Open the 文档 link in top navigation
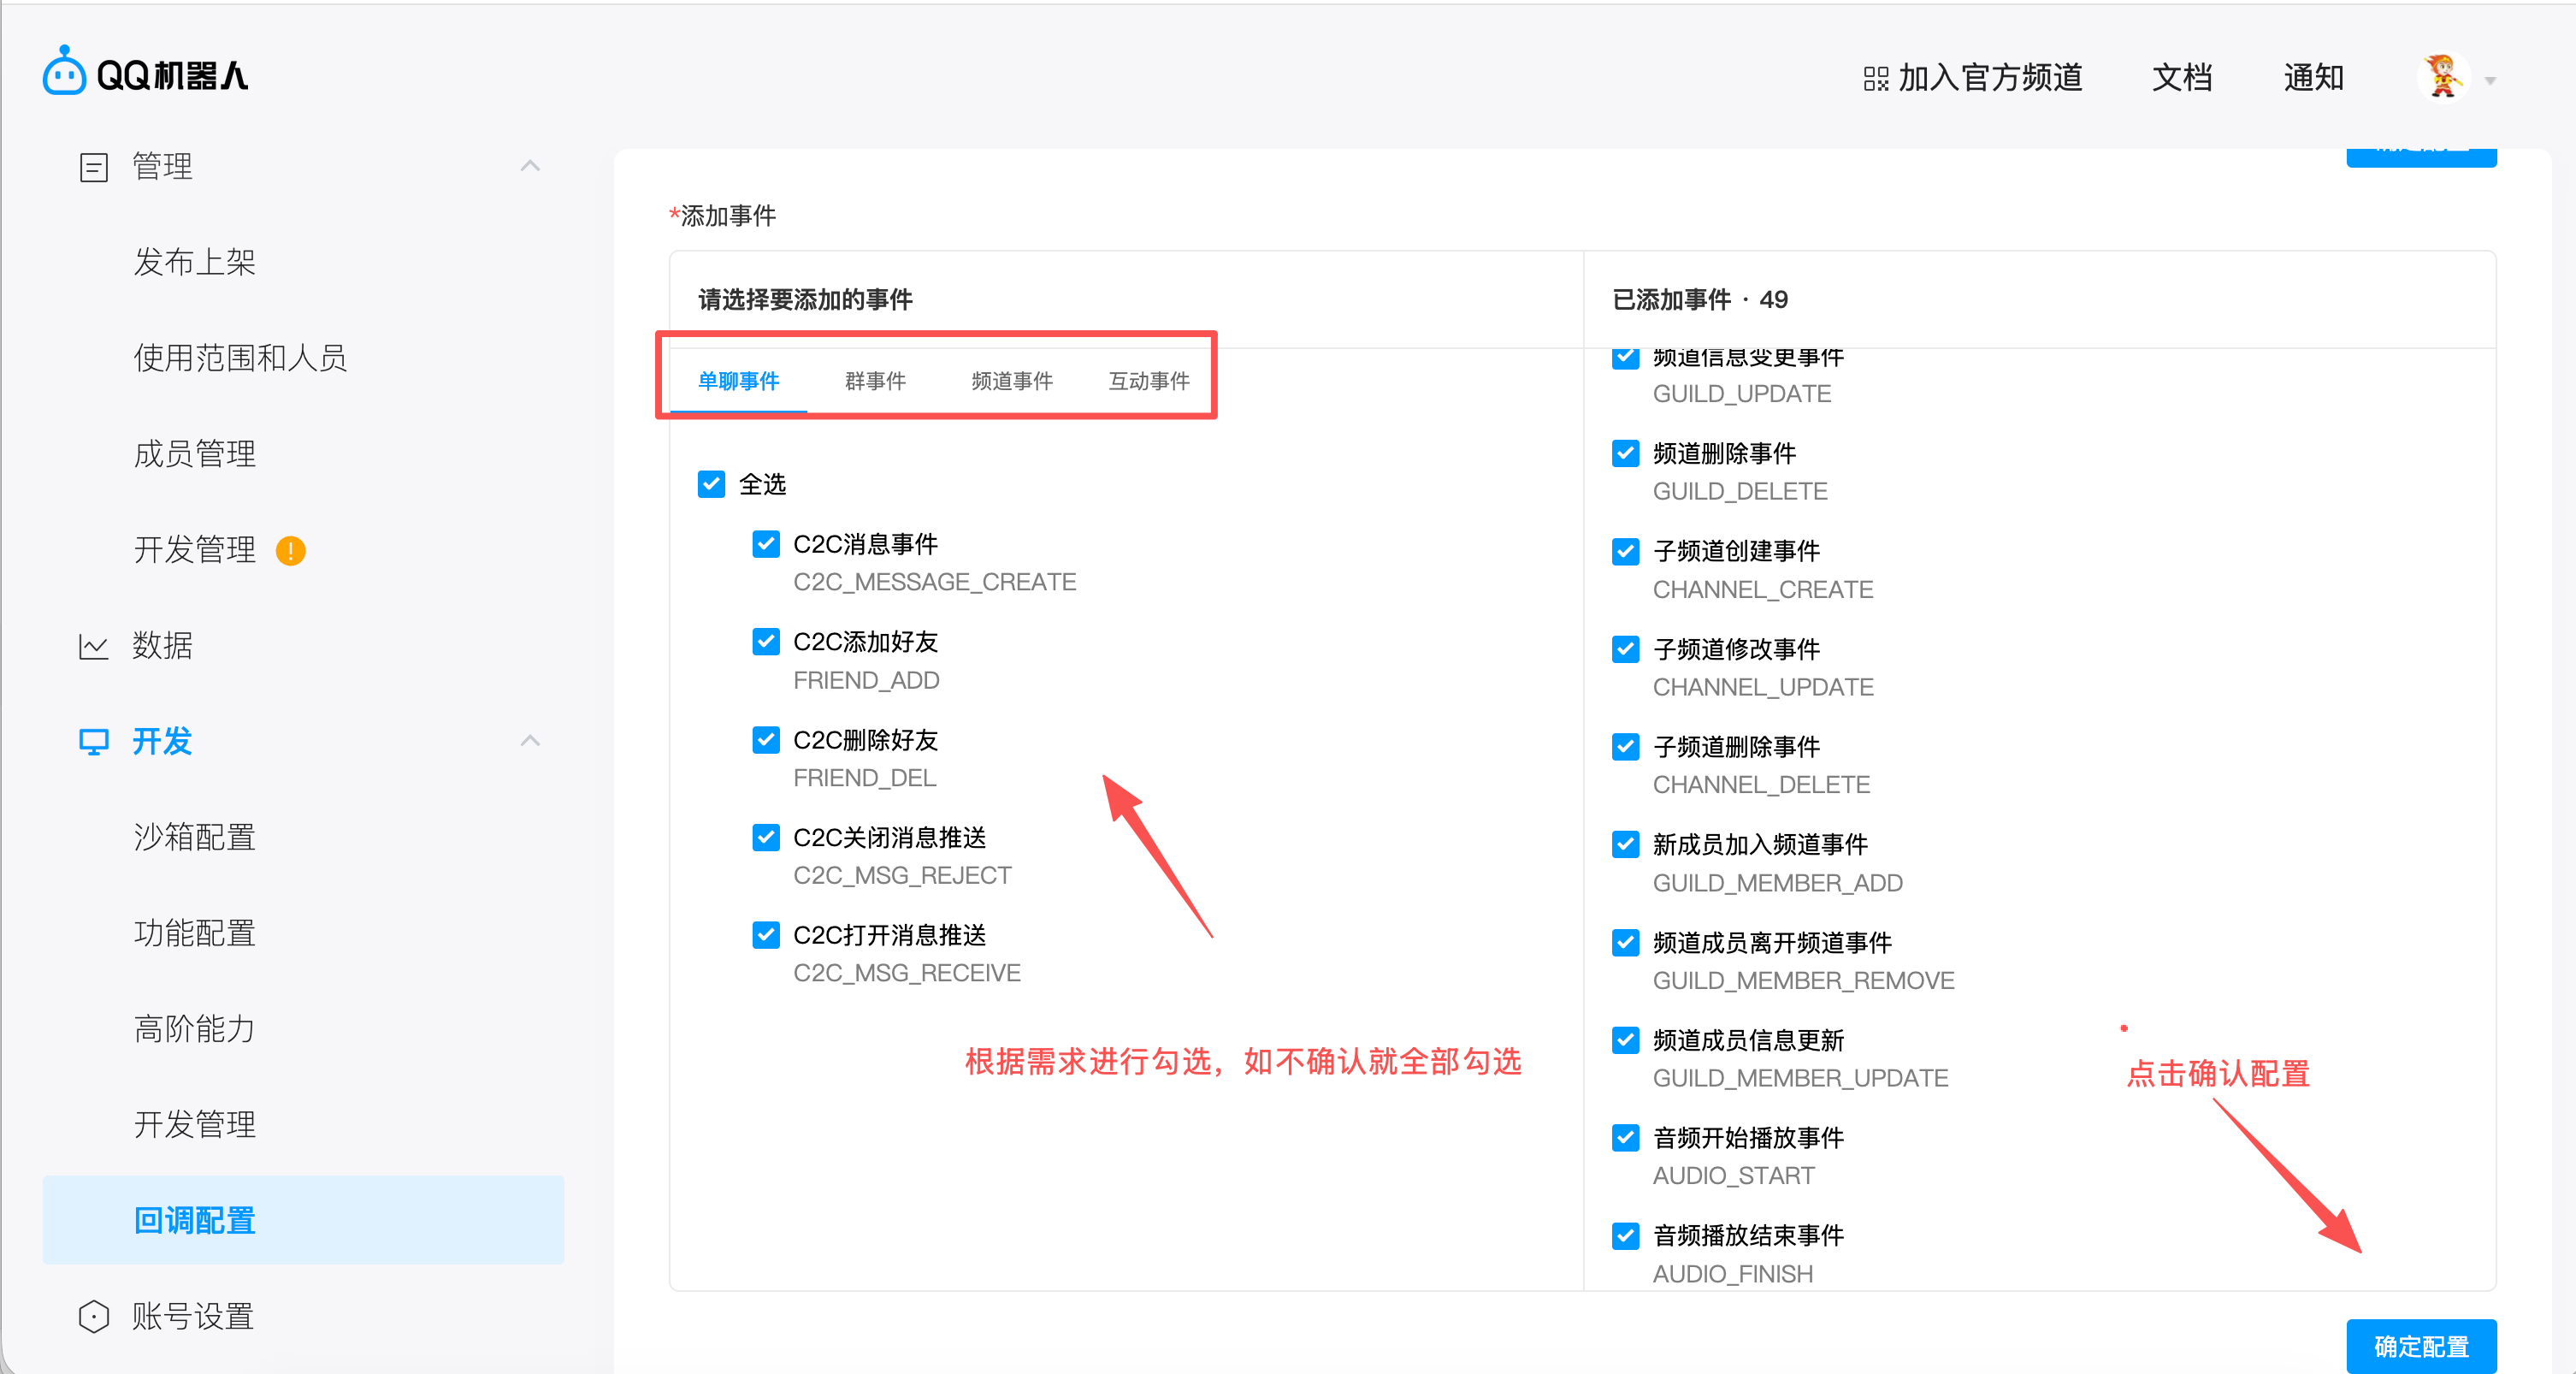Image resolution: width=2576 pixels, height=1374 pixels. pyautogui.click(x=2181, y=77)
